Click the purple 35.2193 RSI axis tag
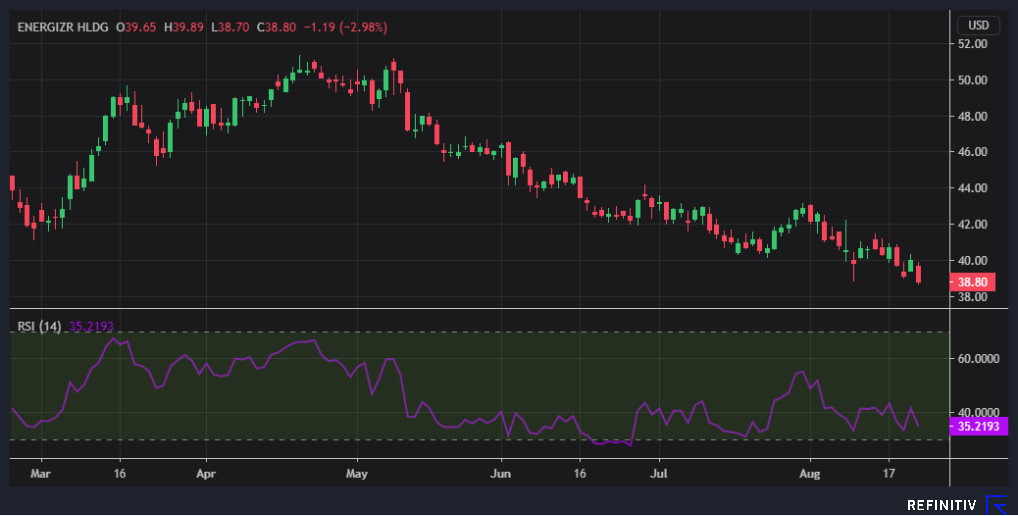 tap(978, 426)
